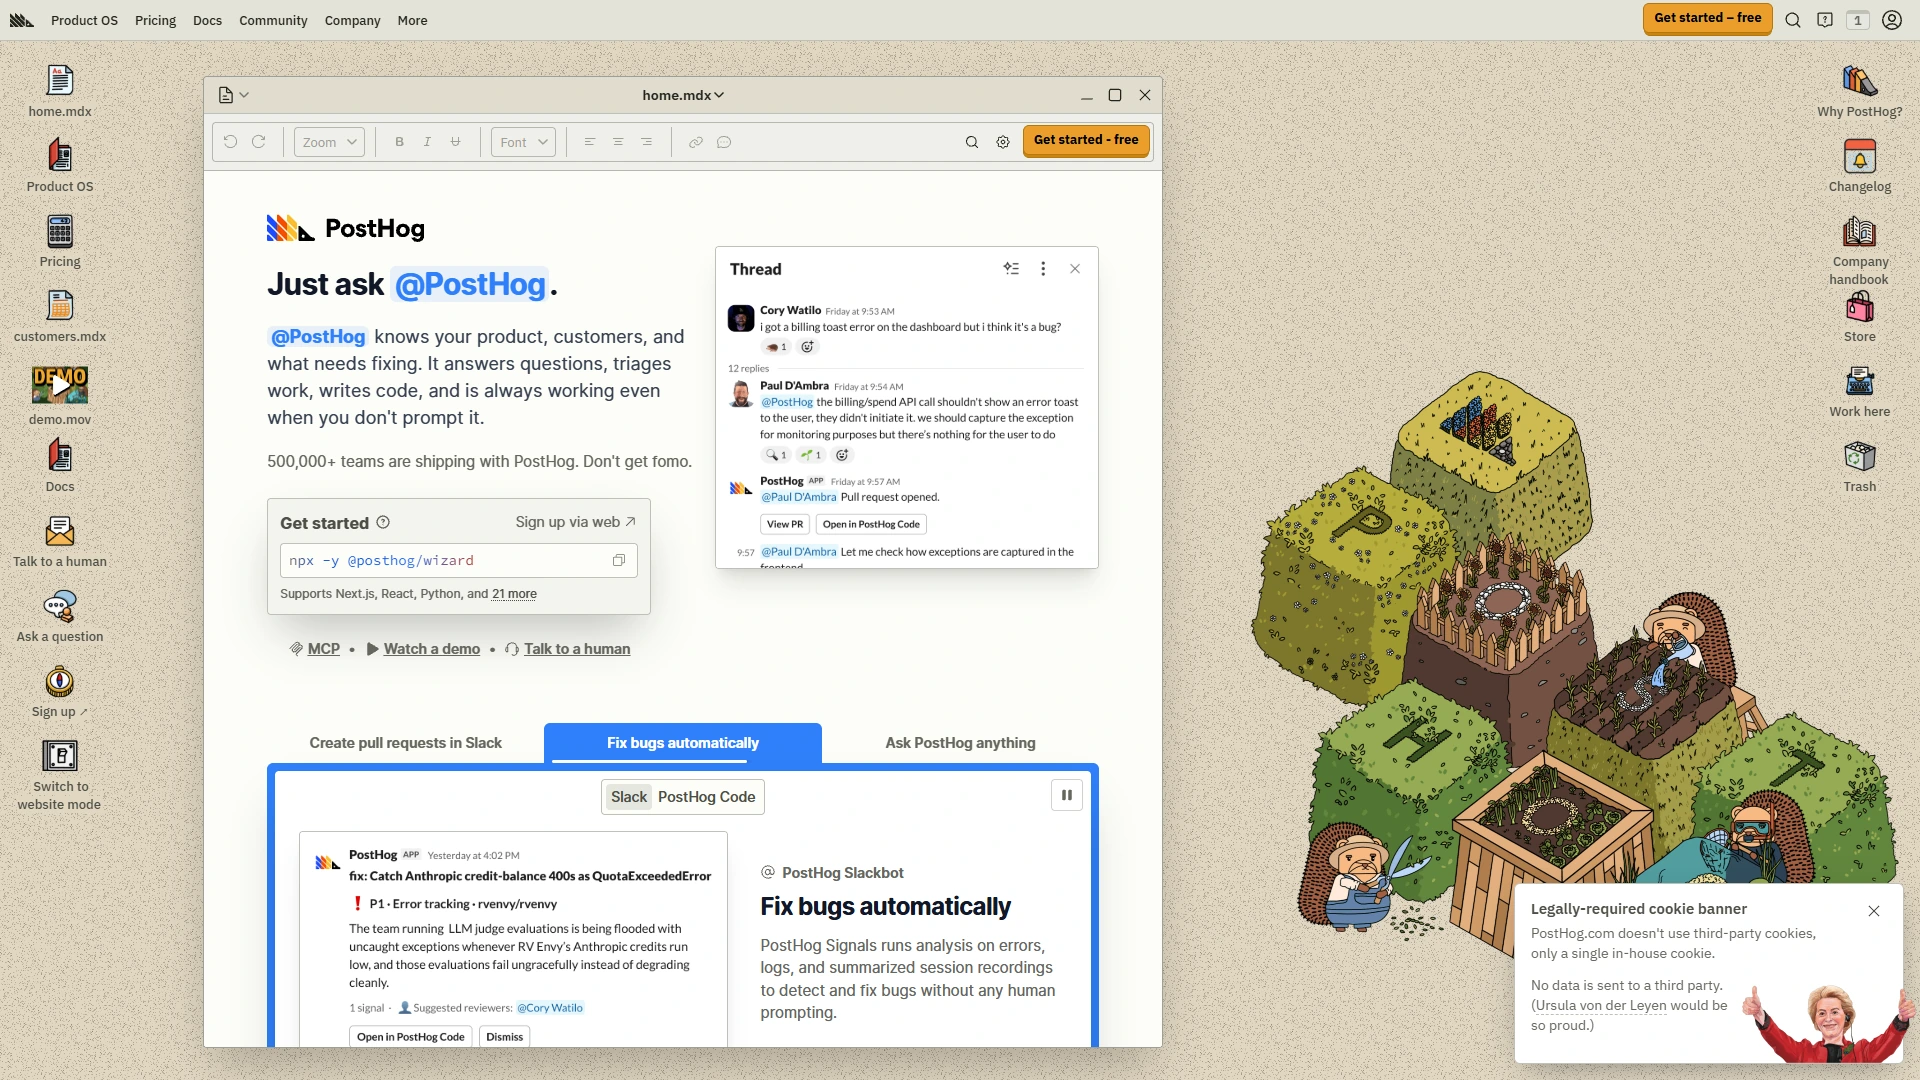
Task: Click Get started – free in top bar
Action: tap(1707, 18)
